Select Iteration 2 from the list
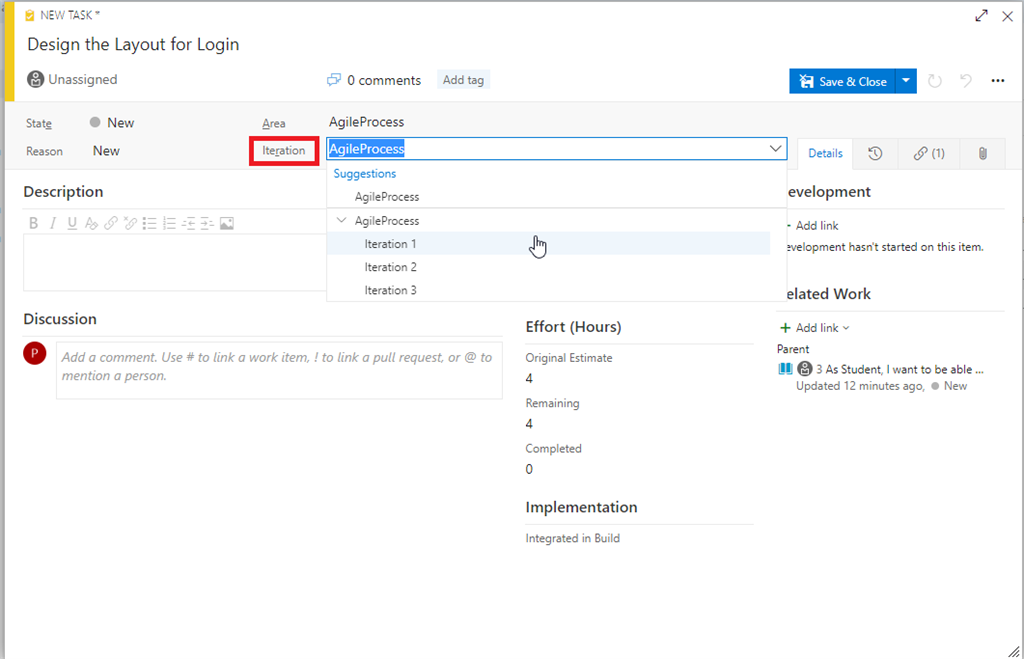 pyautogui.click(x=390, y=267)
